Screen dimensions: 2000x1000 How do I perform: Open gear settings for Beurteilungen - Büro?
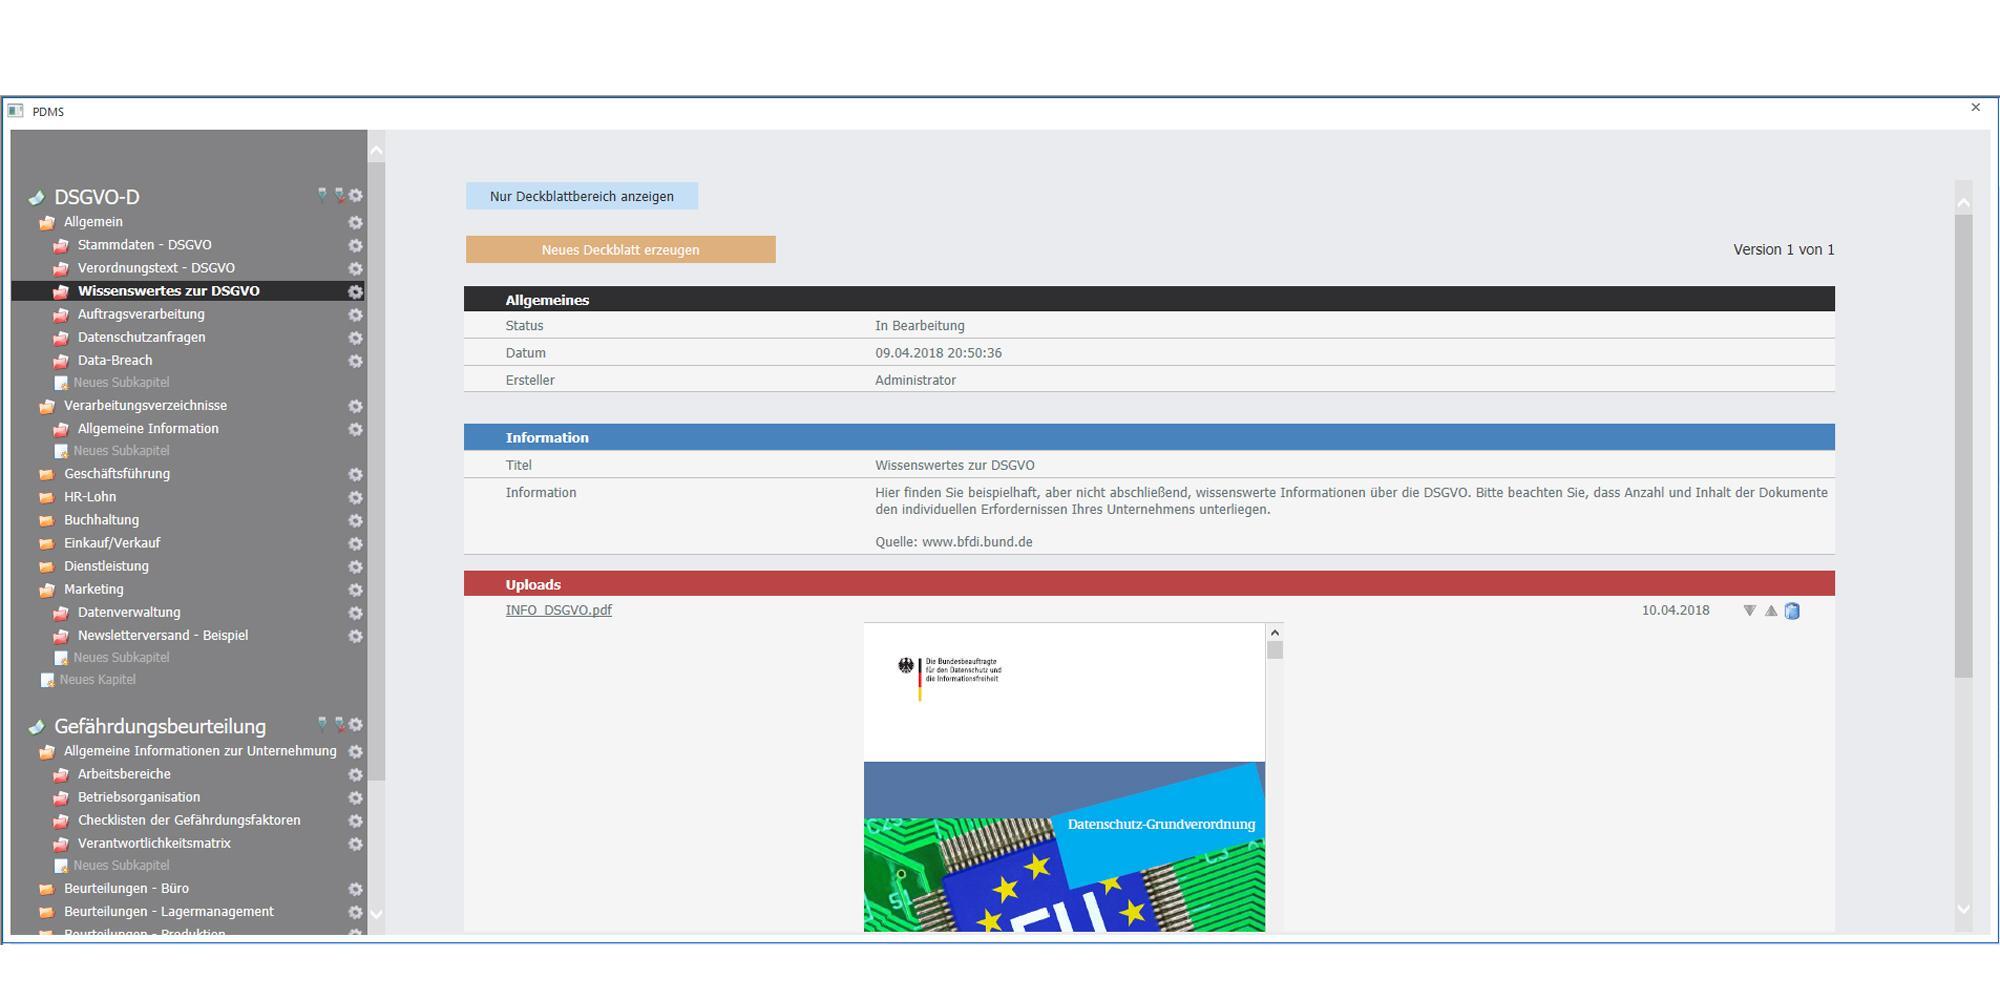[x=355, y=888]
